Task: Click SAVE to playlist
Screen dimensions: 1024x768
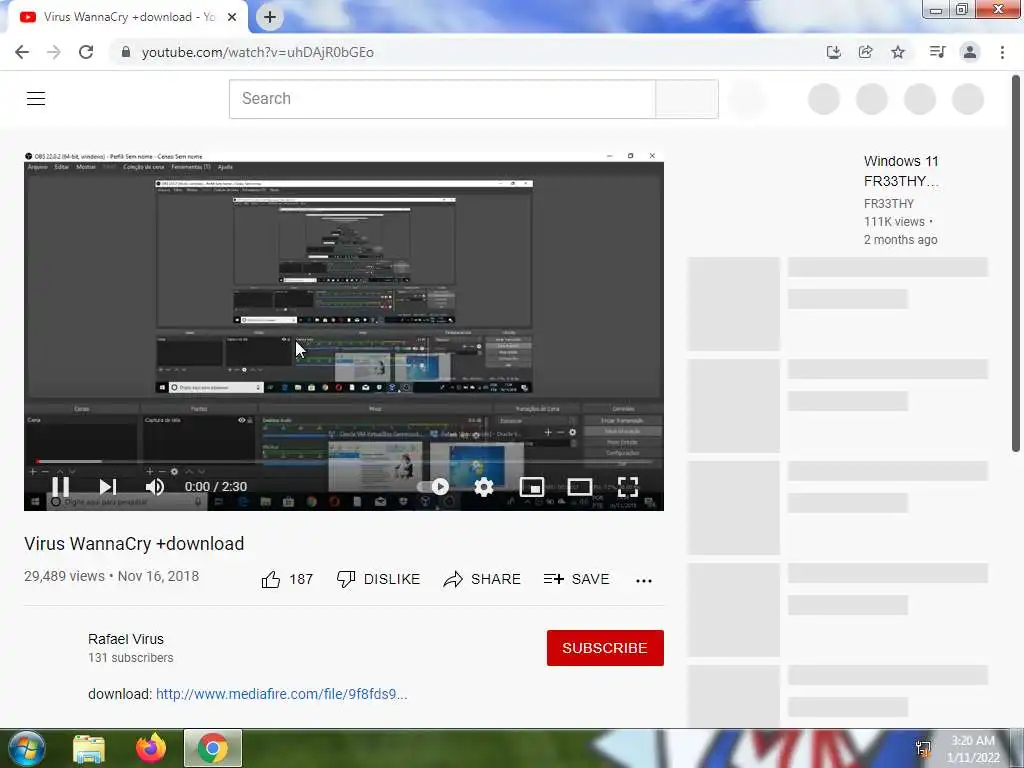Action: click(x=577, y=579)
